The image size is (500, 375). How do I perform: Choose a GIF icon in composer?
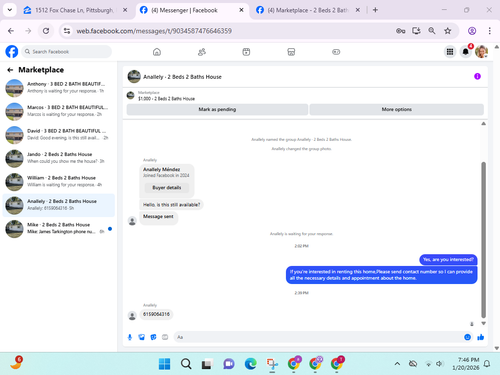coord(165,337)
